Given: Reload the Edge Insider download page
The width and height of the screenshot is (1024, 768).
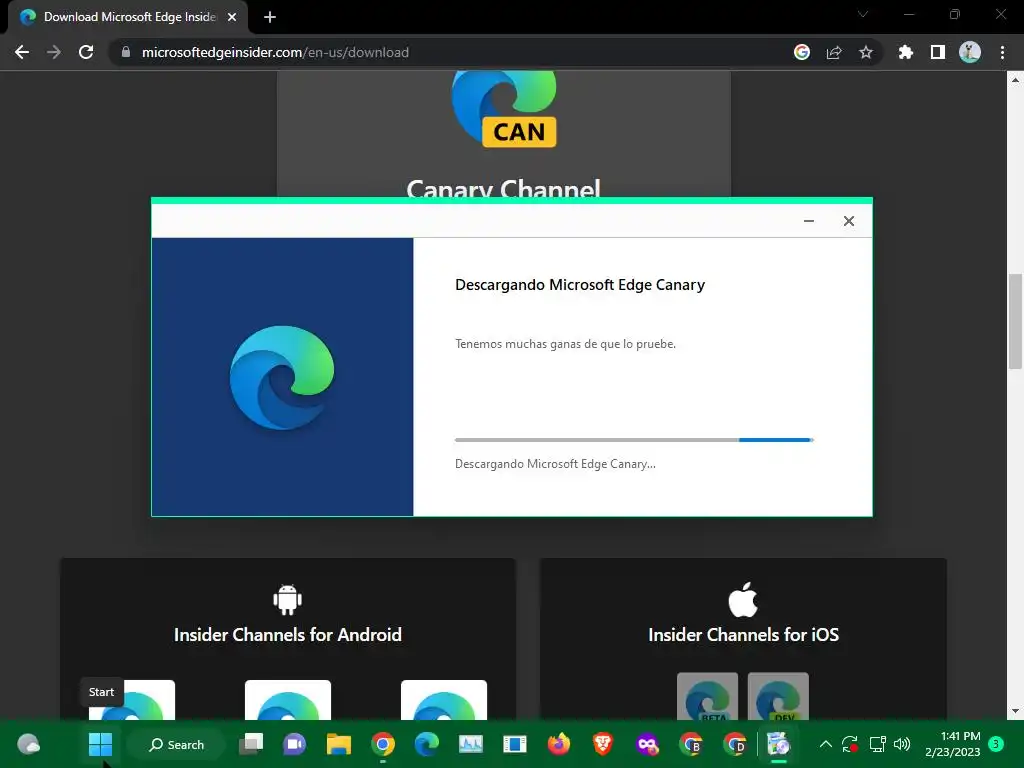Looking at the screenshot, I should (x=86, y=52).
